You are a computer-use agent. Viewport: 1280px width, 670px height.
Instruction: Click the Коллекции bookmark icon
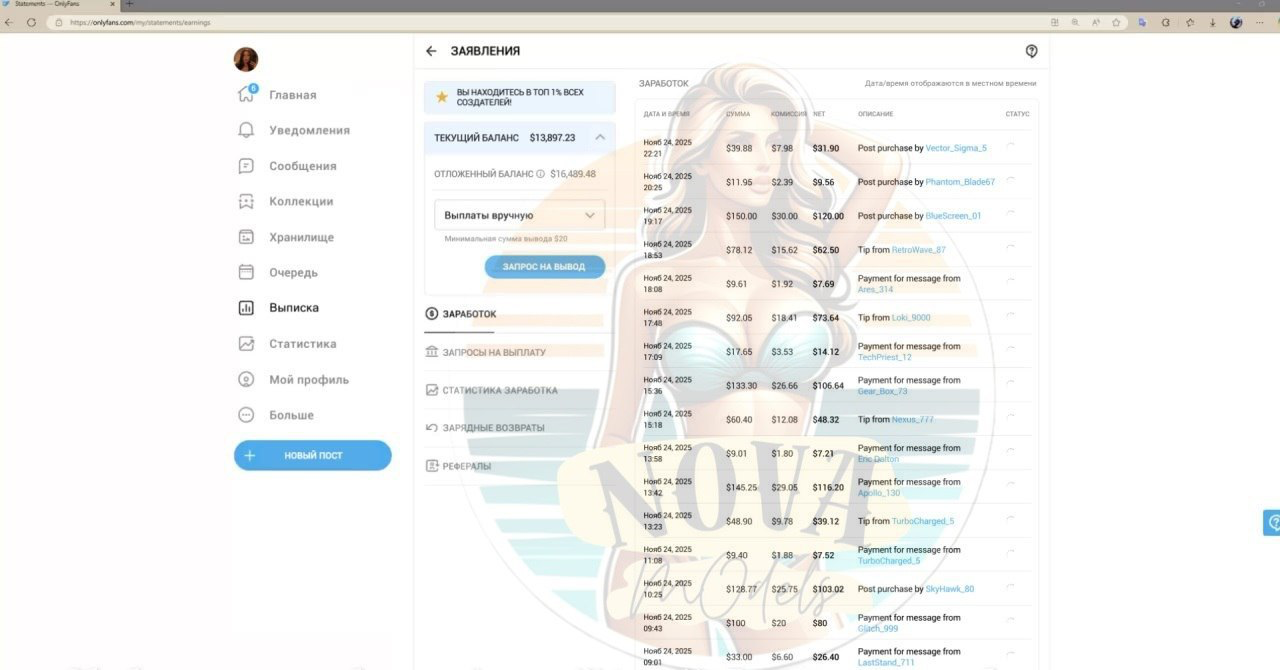[246, 201]
